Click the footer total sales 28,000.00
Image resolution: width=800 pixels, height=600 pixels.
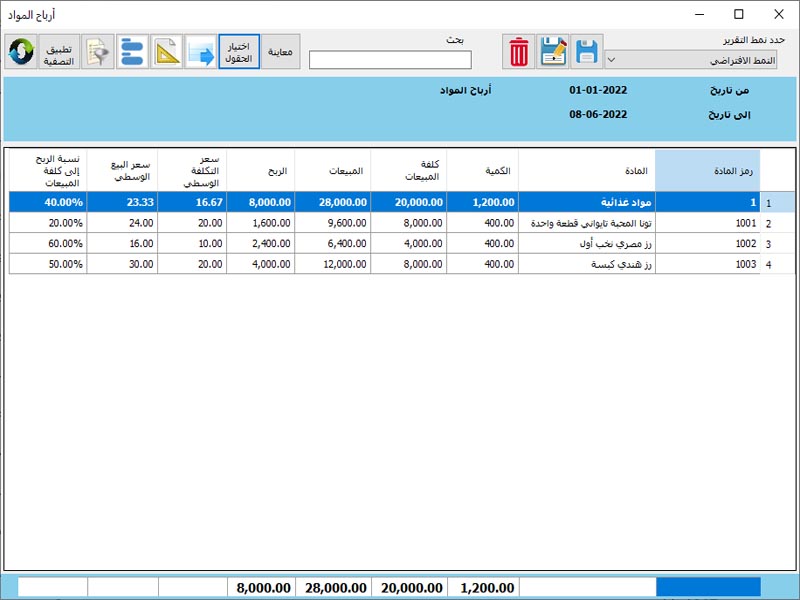pos(336,588)
